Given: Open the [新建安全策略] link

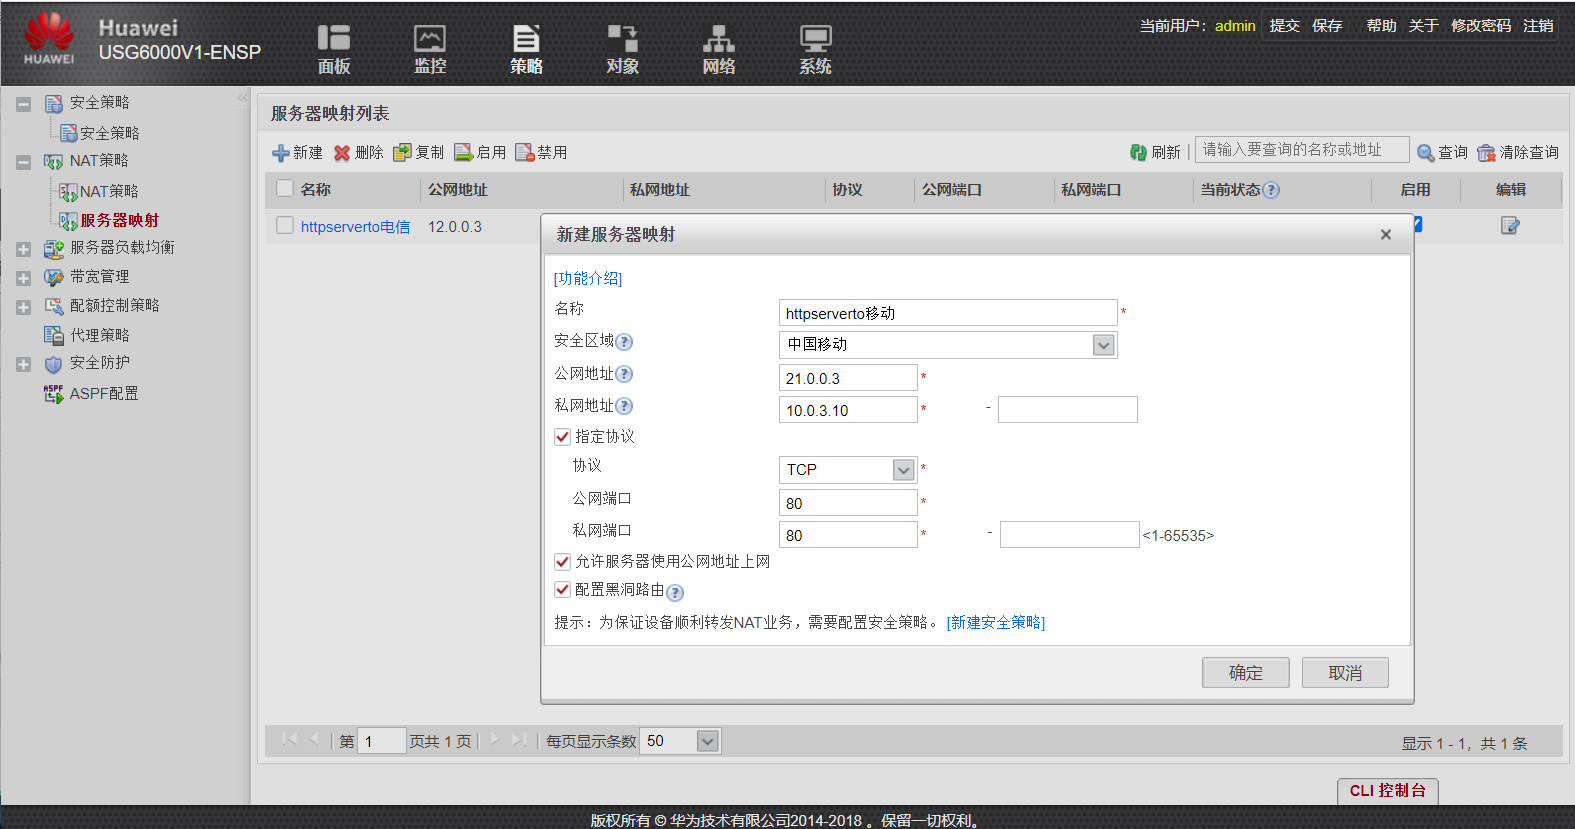Looking at the screenshot, I should pyautogui.click(x=996, y=622).
